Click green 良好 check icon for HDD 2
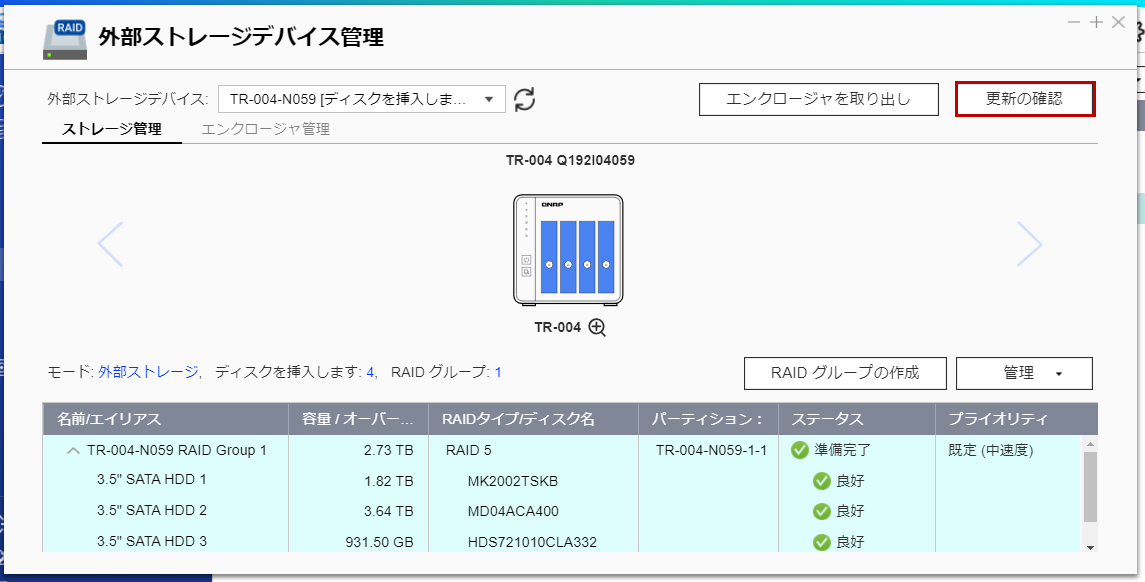The width and height of the screenshot is (1145, 582). (822, 511)
